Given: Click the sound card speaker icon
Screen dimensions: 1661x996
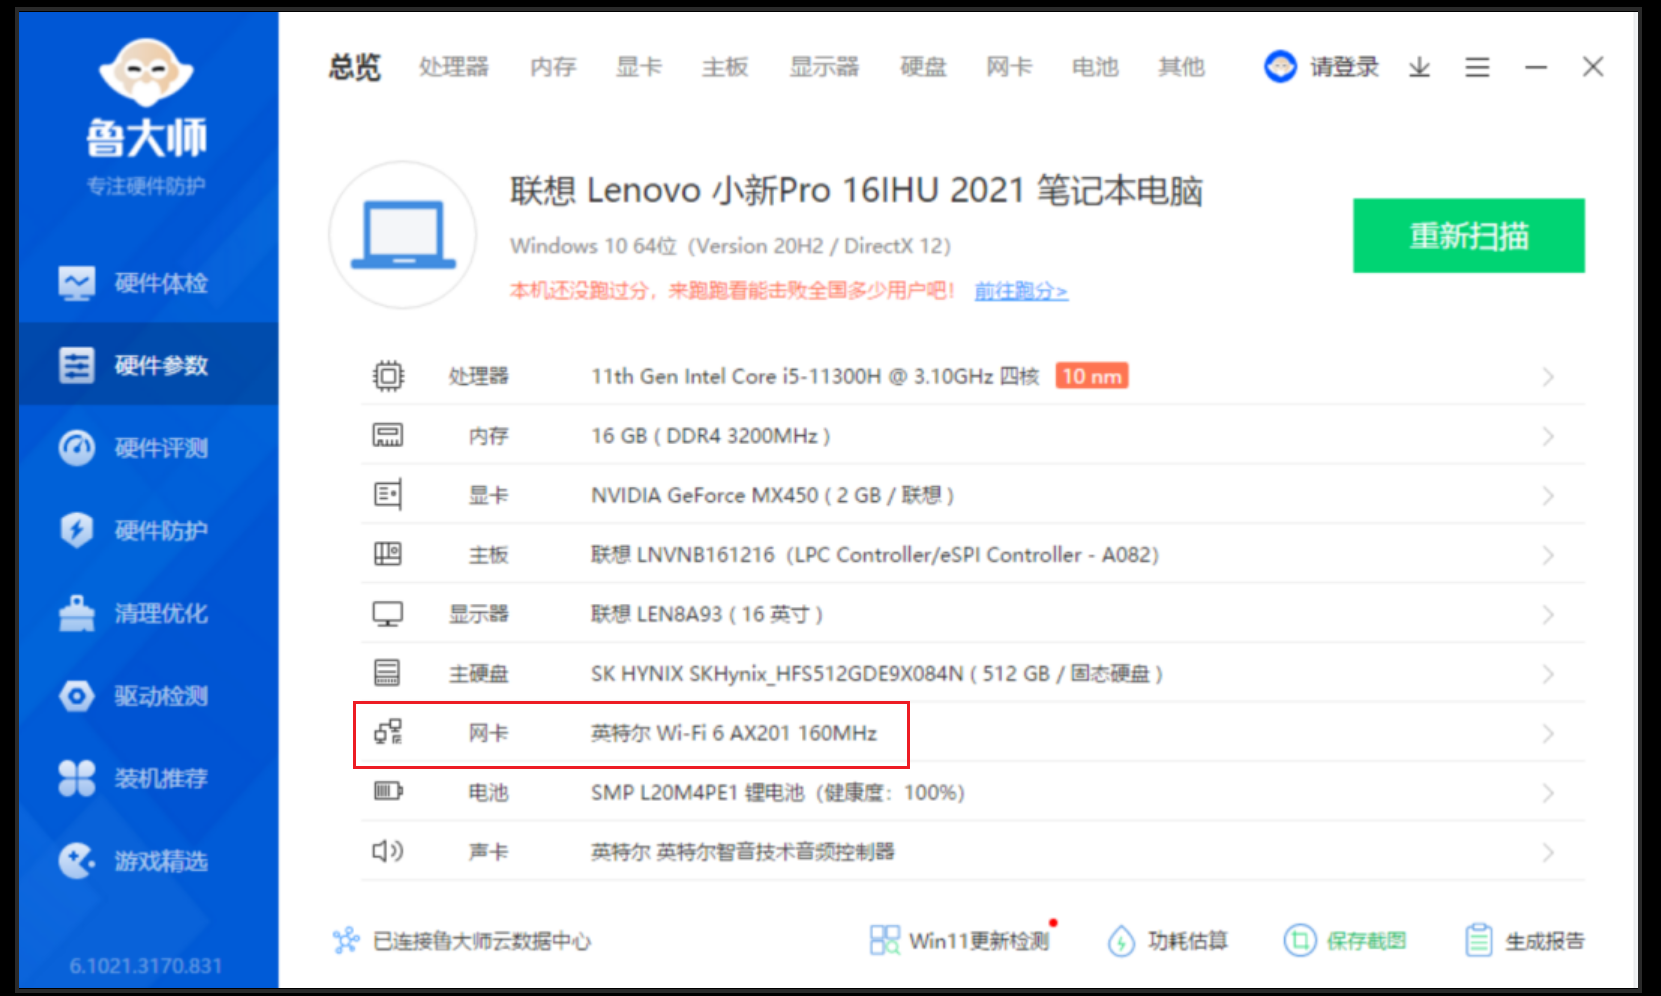Looking at the screenshot, I should 388,851.
